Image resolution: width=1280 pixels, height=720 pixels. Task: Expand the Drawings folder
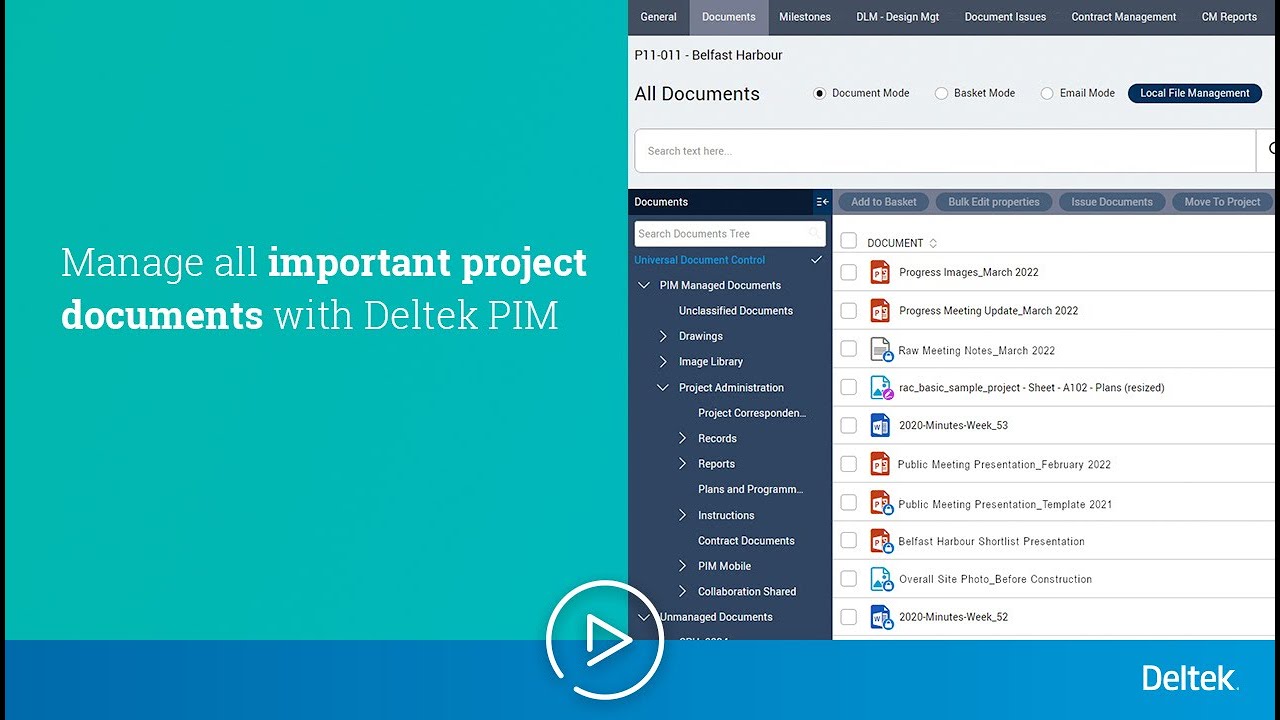click(x=663, y=336)
